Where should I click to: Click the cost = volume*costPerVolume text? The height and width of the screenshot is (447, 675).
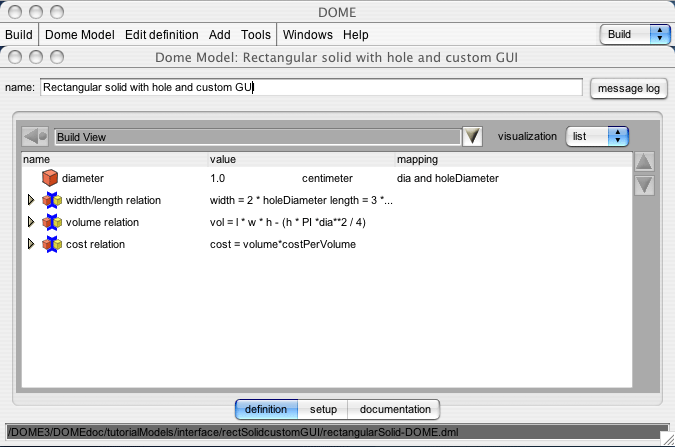coord(283,244)
